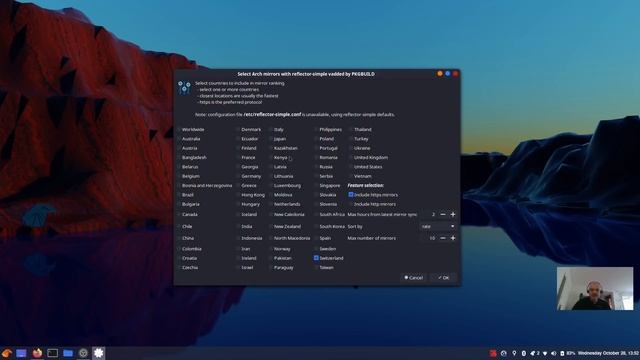Check the New Zealand option
This screenshot has width=640, height=360.
pos(271,226)
